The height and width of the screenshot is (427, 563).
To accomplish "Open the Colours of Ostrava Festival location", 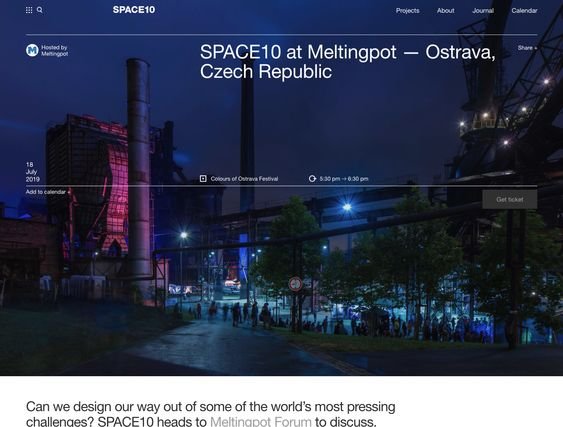I will pyautogui.click(x=244, y=179).
